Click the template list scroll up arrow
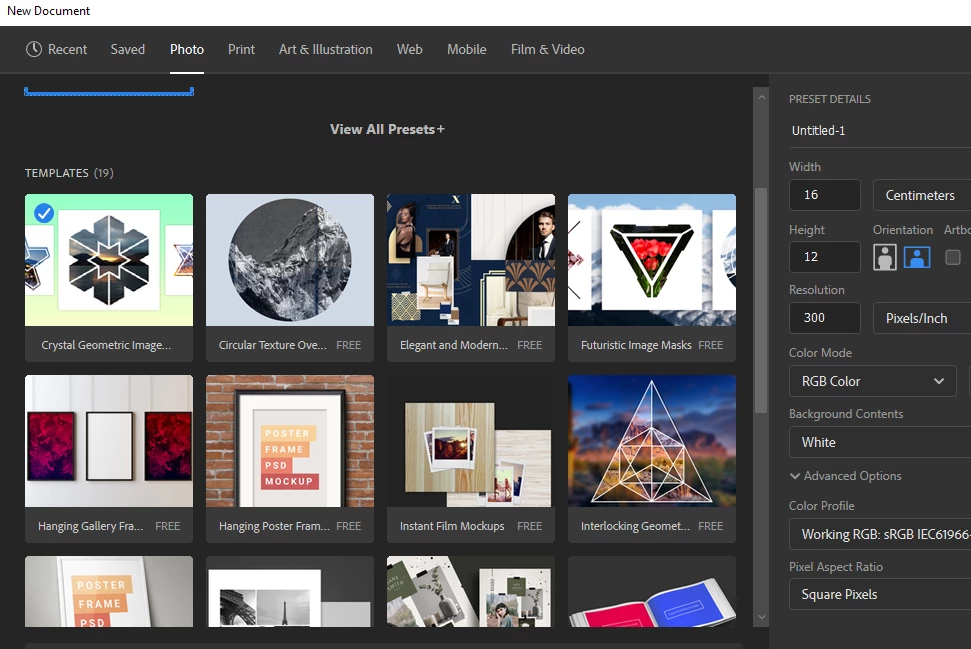 click(x=762, y=97)
